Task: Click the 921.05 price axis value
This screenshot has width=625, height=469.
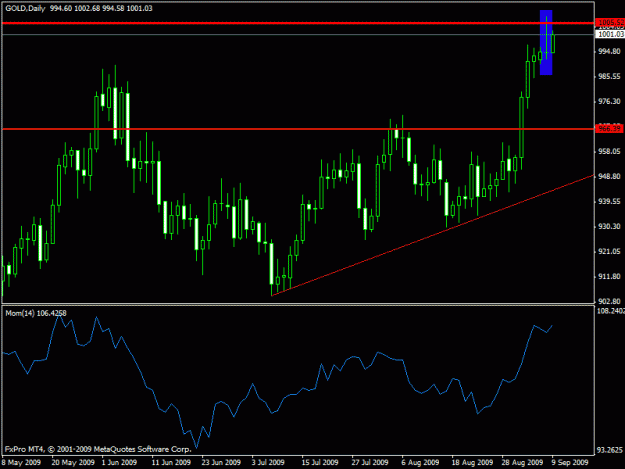Action: pyautogui.click(x=609, y=251)
